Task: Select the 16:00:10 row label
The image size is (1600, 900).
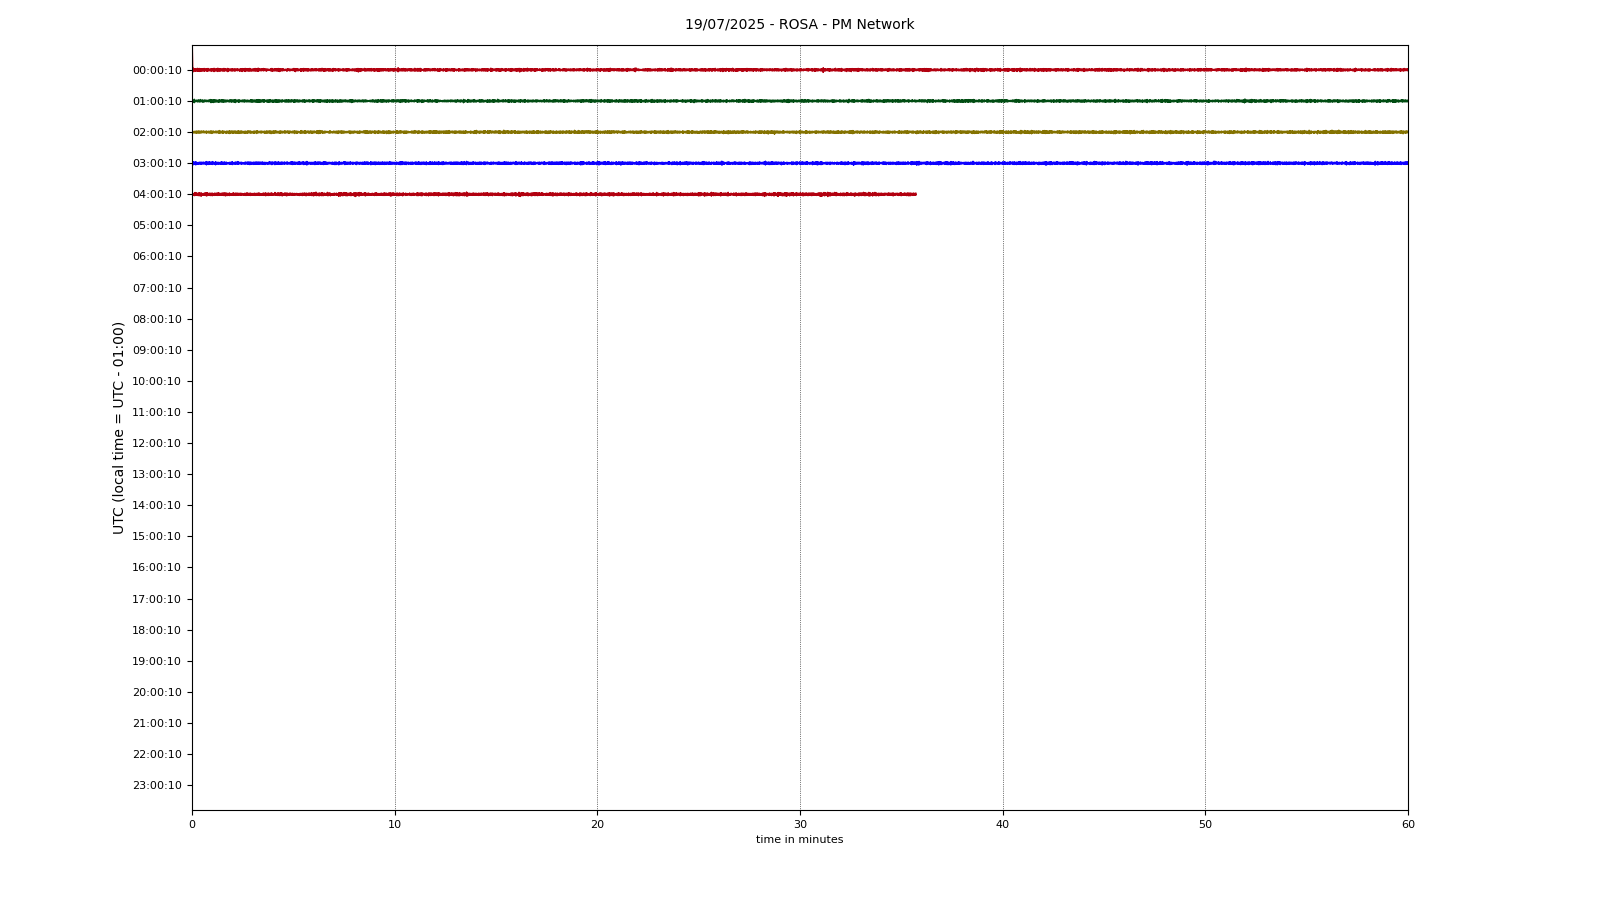Action: coord(157,567)
